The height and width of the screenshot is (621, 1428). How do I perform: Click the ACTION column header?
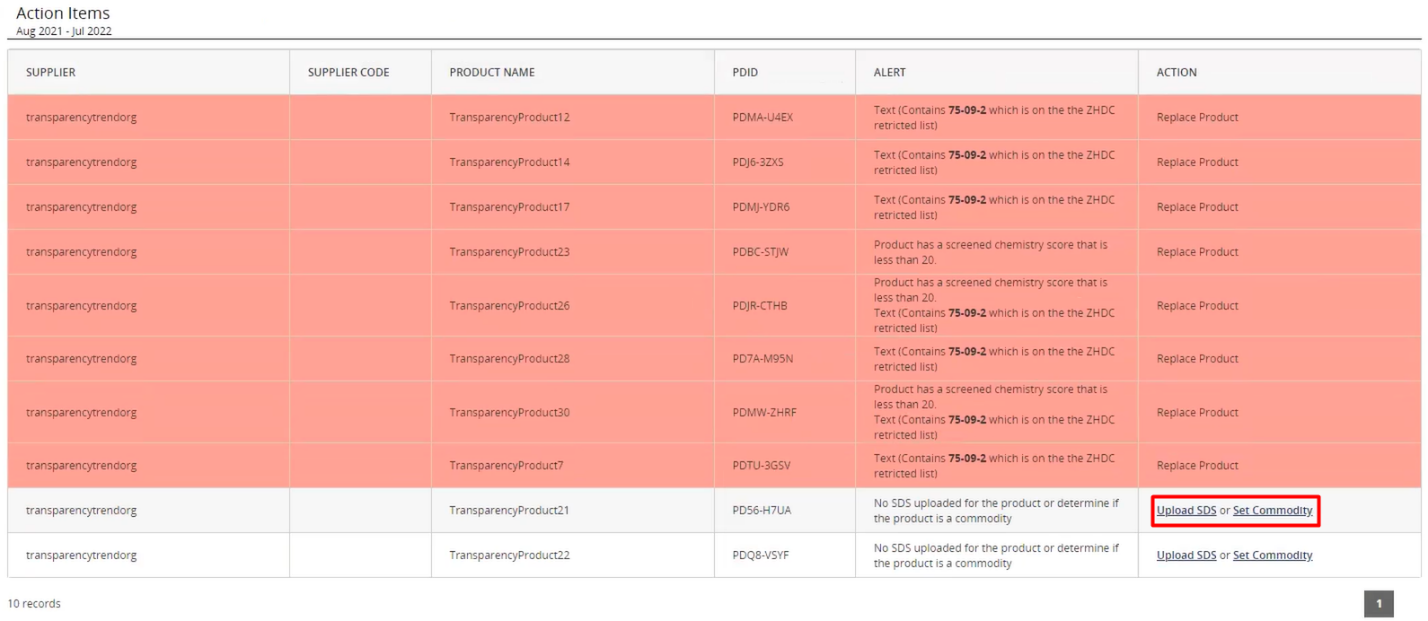pos(1177,72)
